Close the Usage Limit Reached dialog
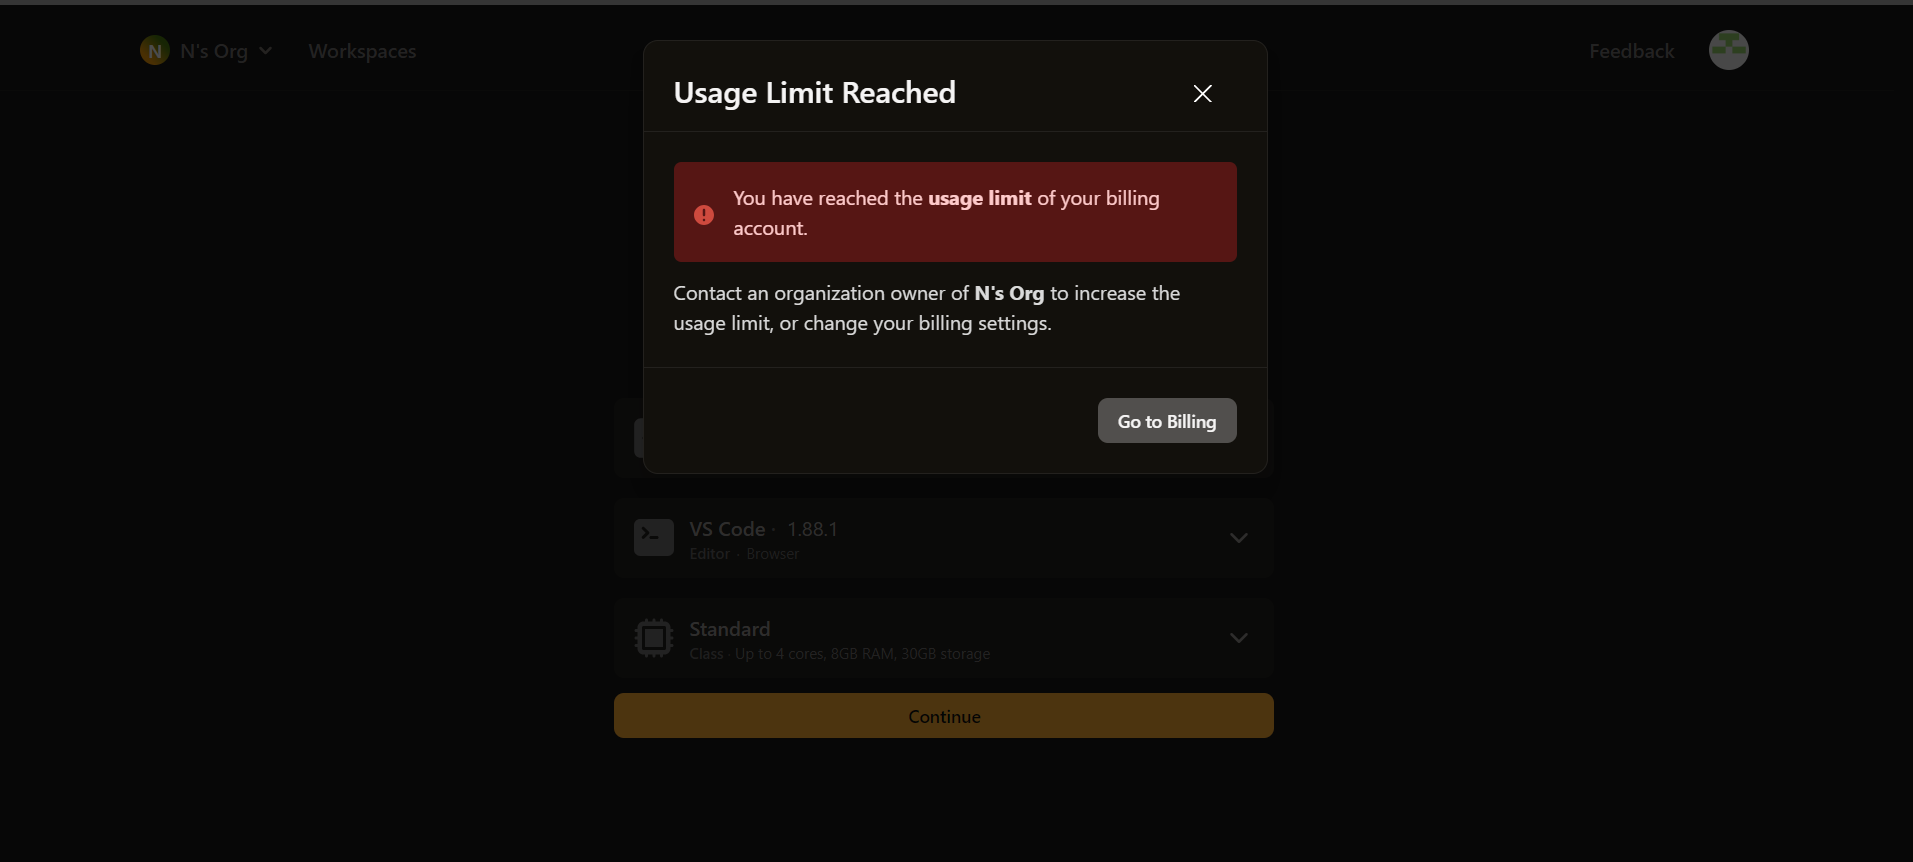 (x=1202, y=93)
